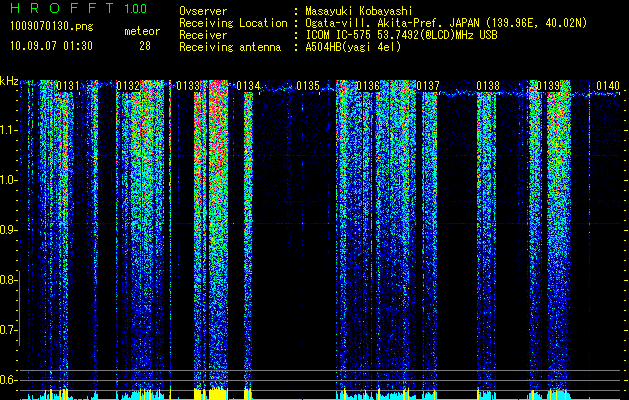Click the 0.7 kHz axis label

8,330
